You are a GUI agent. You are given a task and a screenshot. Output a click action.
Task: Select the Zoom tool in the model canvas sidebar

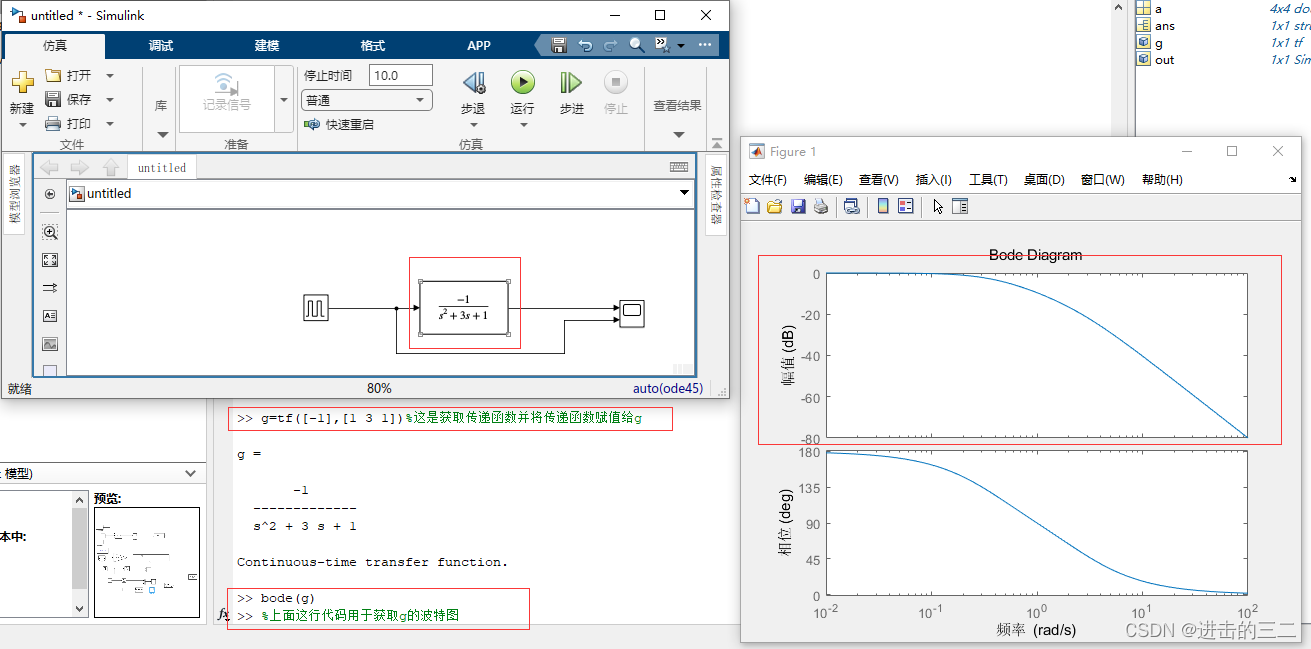tap(50, 231)
